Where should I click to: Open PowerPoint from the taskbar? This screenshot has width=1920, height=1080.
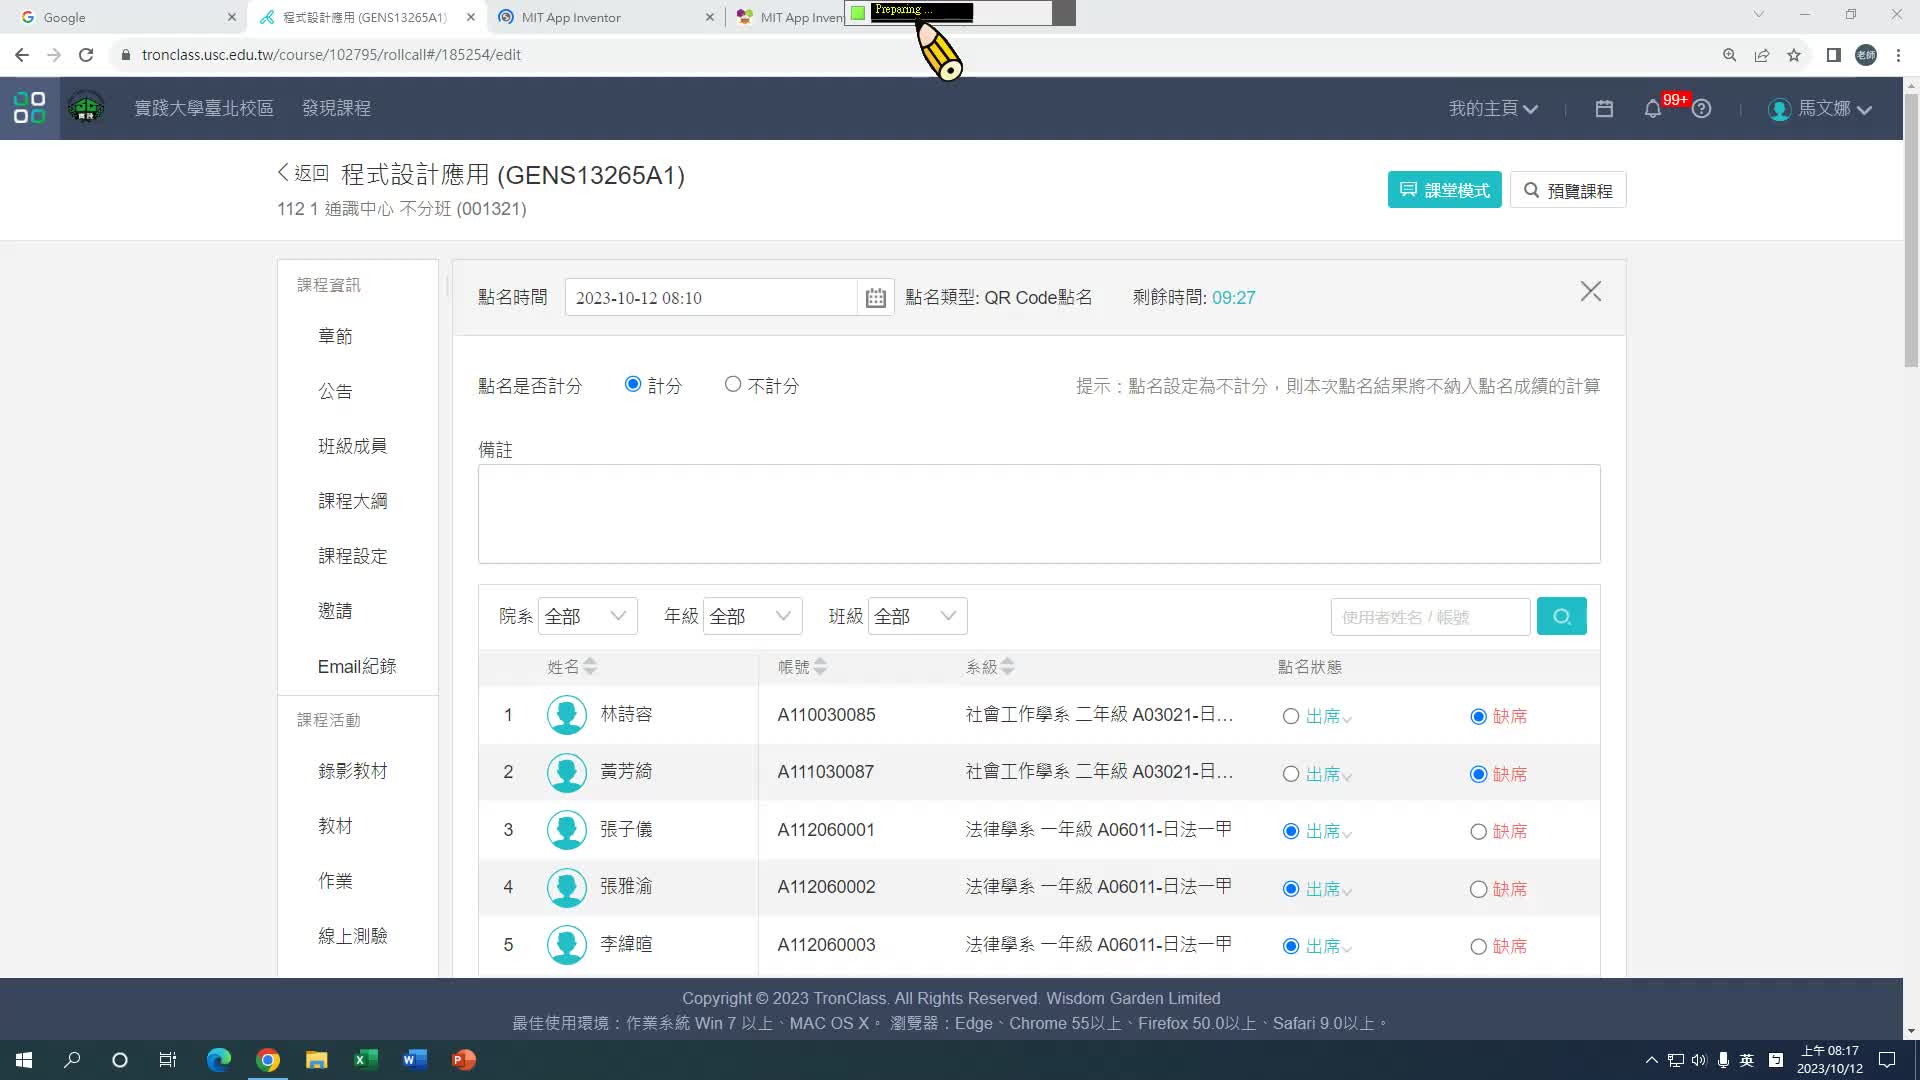(x=464, y=1060)
